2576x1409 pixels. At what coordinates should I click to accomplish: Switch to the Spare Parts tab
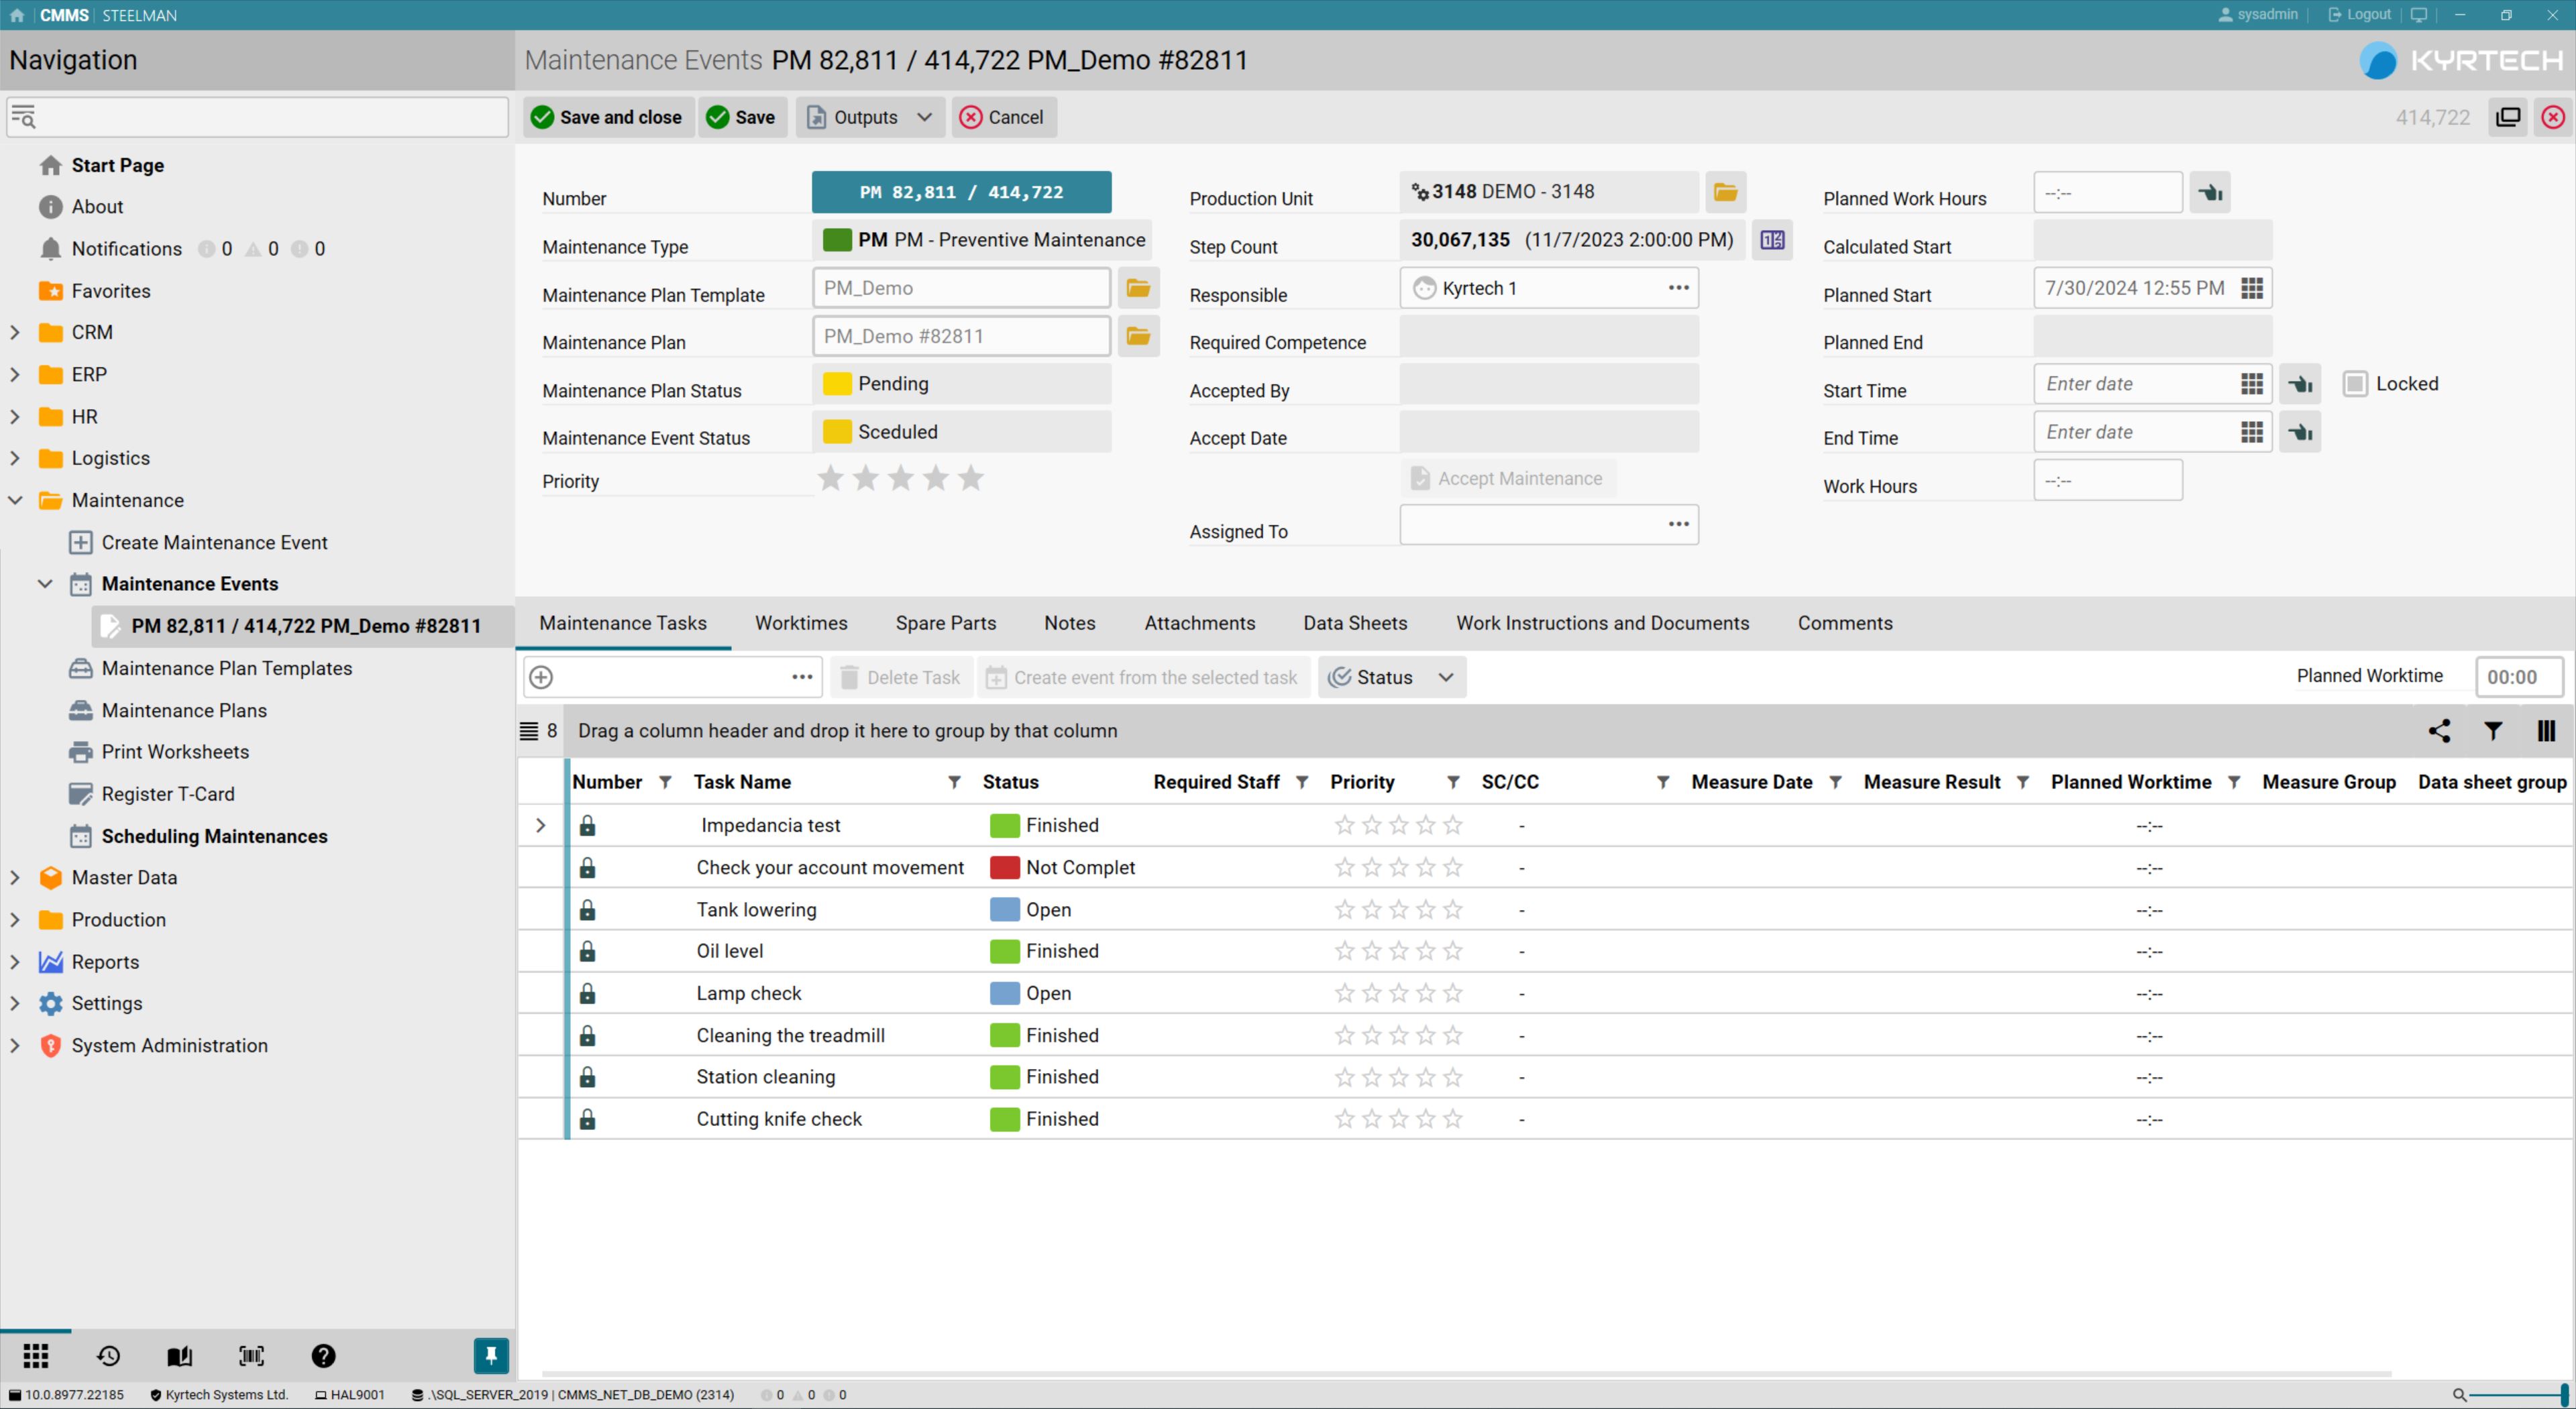click(945, 623)
